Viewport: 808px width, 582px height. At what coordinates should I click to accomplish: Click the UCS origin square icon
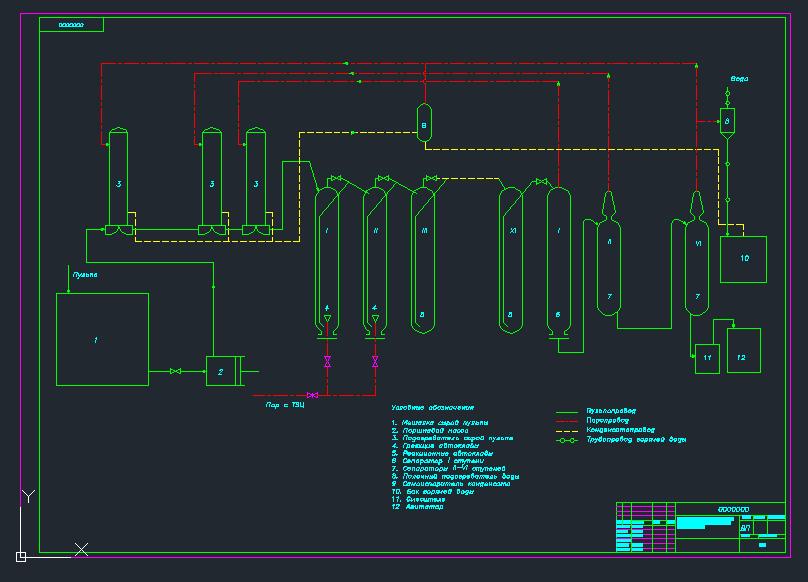(x=21, y=557)
